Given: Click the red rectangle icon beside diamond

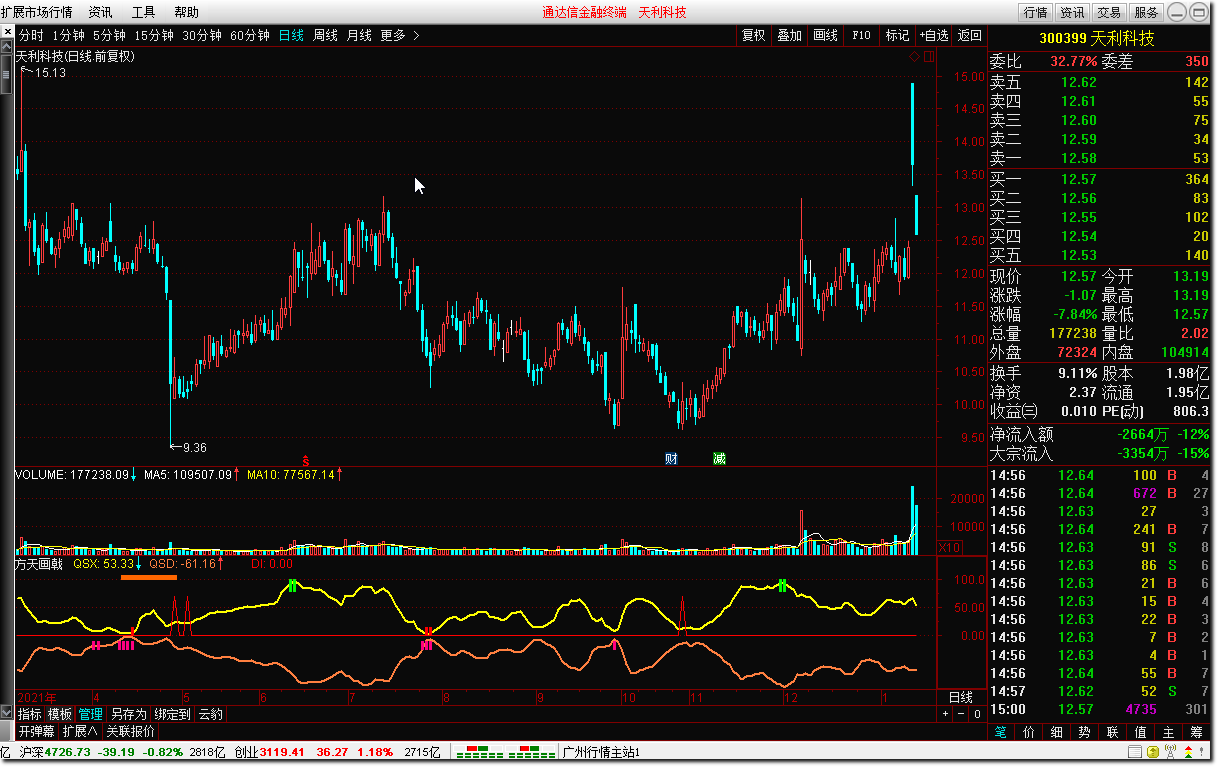Looking at the screenshot, I should click(929, 57).
